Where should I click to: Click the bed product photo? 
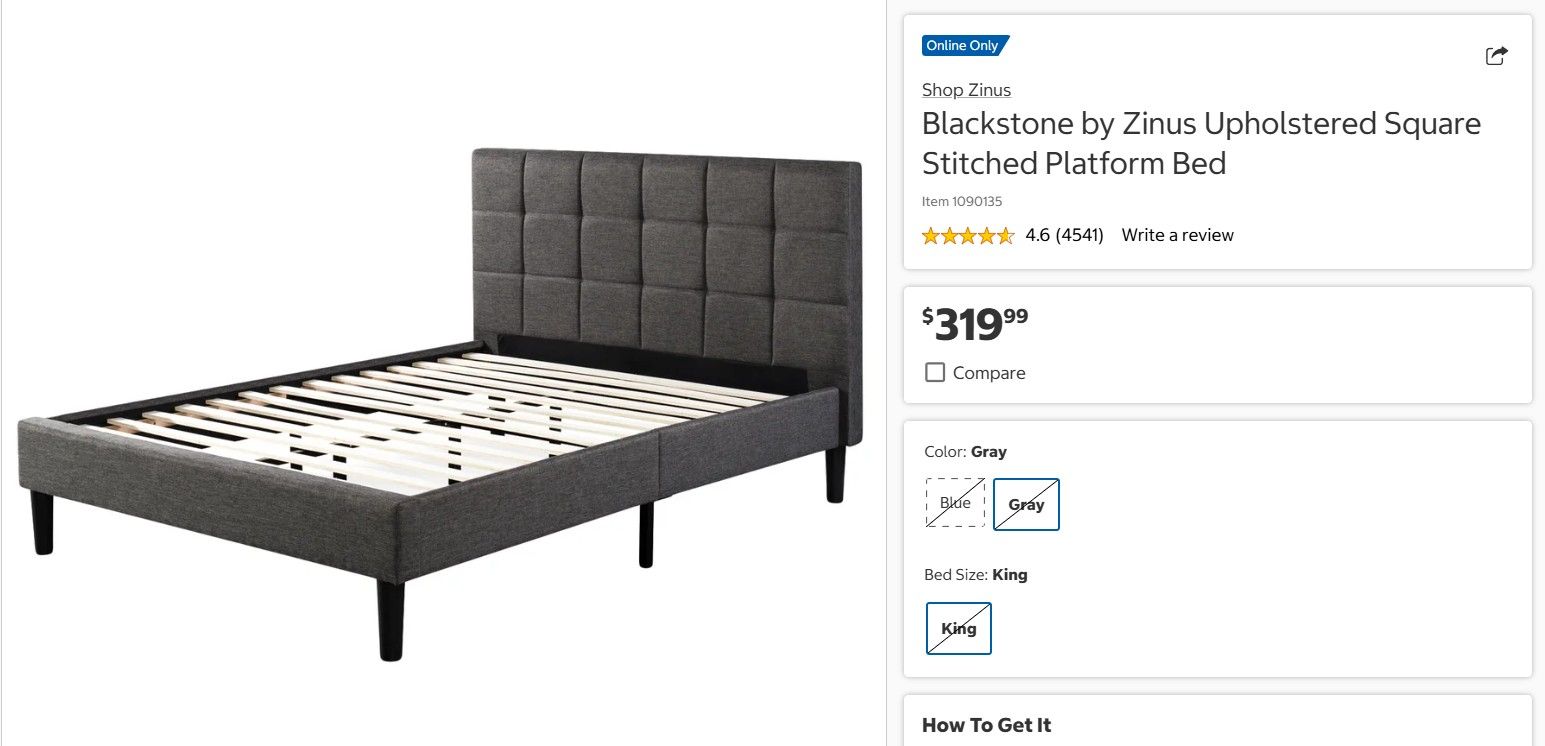click(440, 400)
